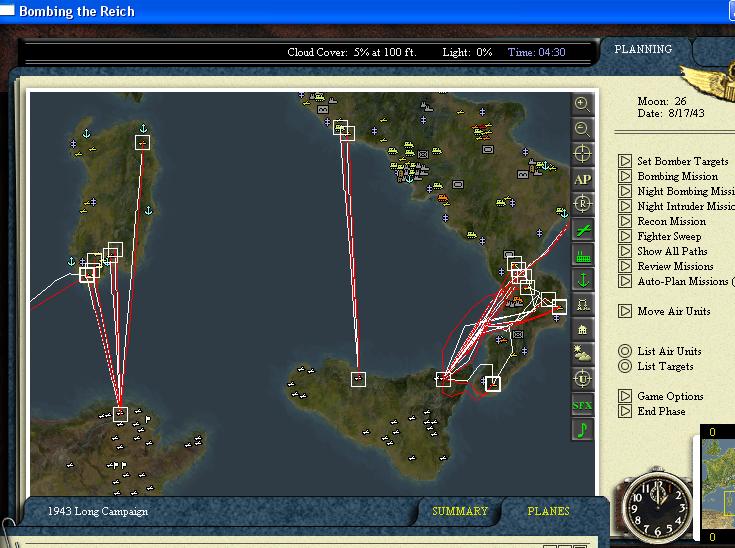Show weather with sun and cloud icon
This screenshot has width=735, height=548.
pyautogui.click(x=582, y=354)
